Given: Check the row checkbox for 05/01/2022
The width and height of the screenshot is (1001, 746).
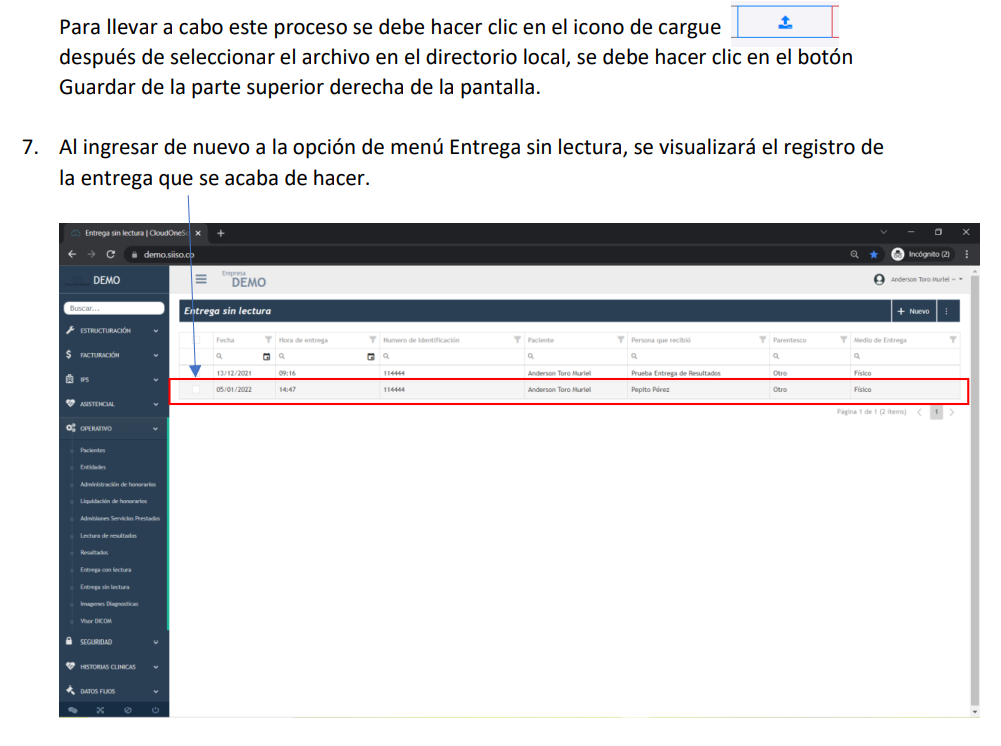Looking at the screenshot, I should pos(196,389).
